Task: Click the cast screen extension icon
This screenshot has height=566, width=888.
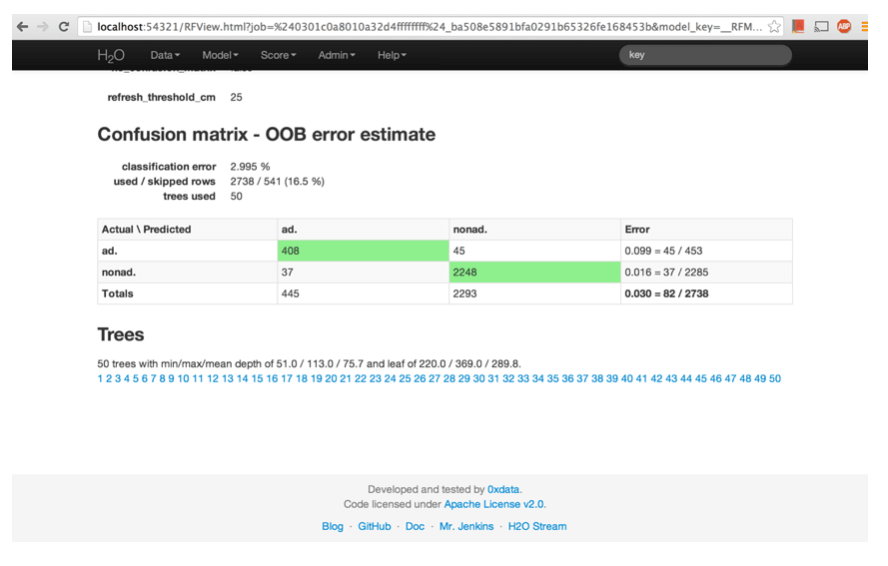Action: [x=821, y=26]
